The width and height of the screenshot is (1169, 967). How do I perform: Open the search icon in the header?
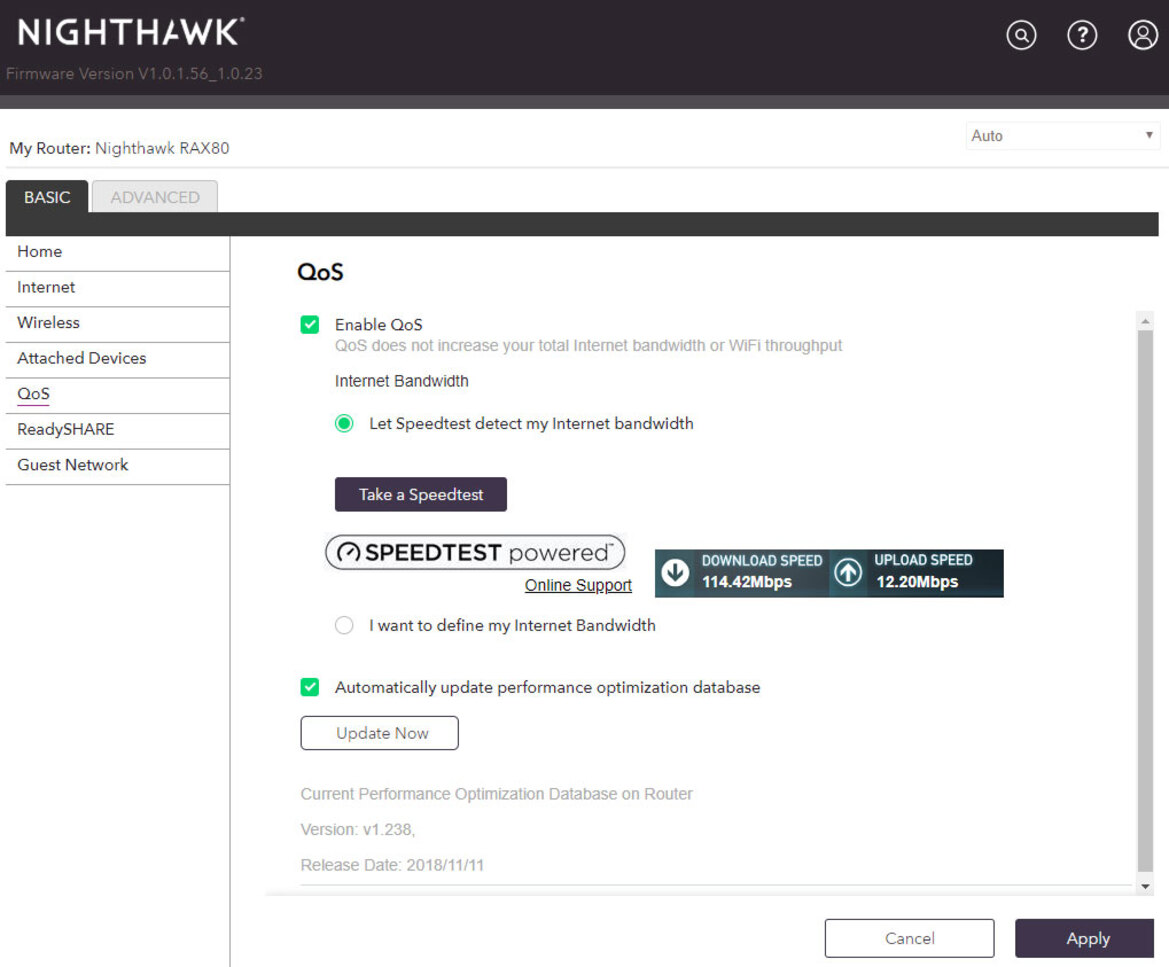pos(1021,35)
